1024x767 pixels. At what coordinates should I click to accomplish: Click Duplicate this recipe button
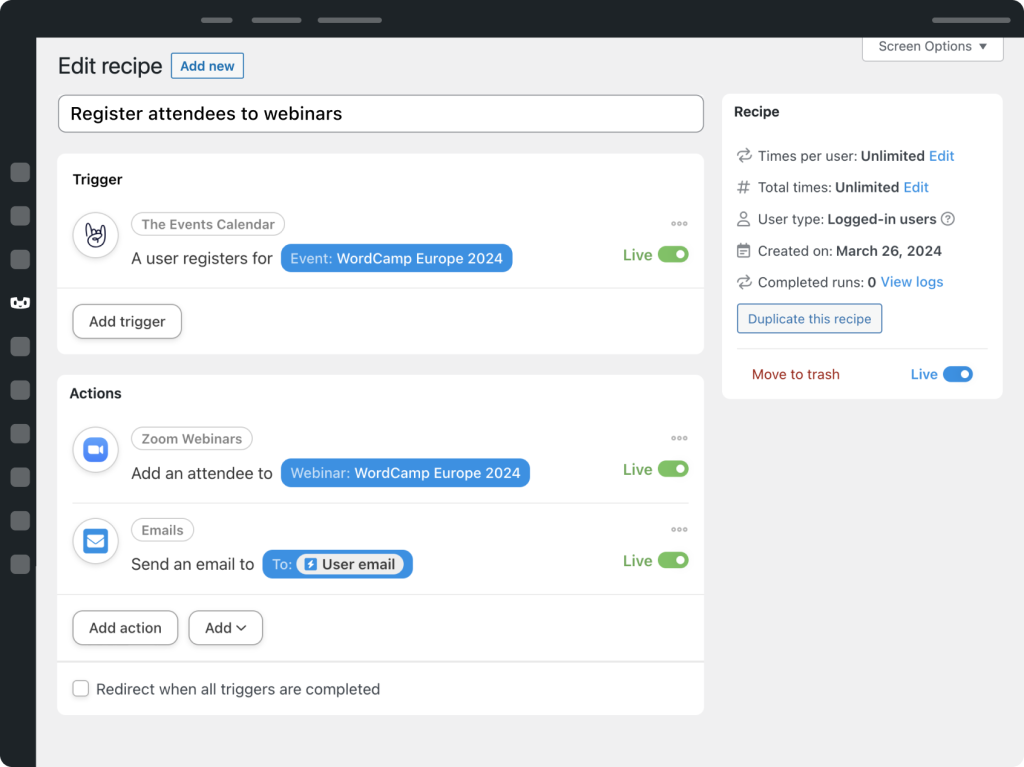pos(809,319)
